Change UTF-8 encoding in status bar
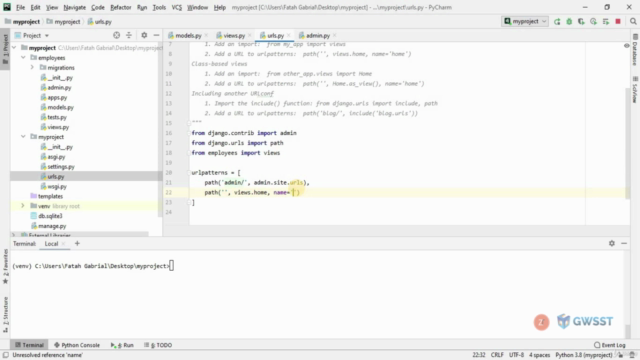Screen dimensions: 640x360 coord(516,355)
